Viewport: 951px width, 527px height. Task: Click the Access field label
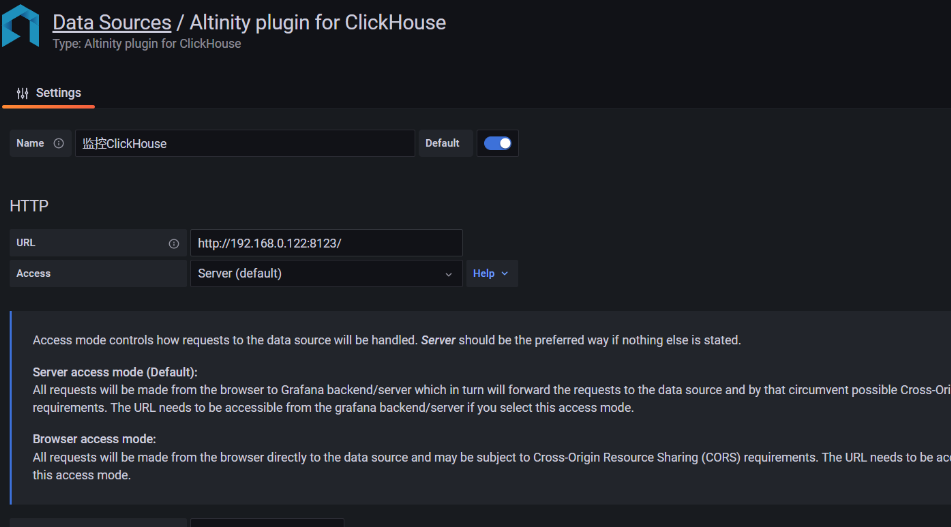33,274
